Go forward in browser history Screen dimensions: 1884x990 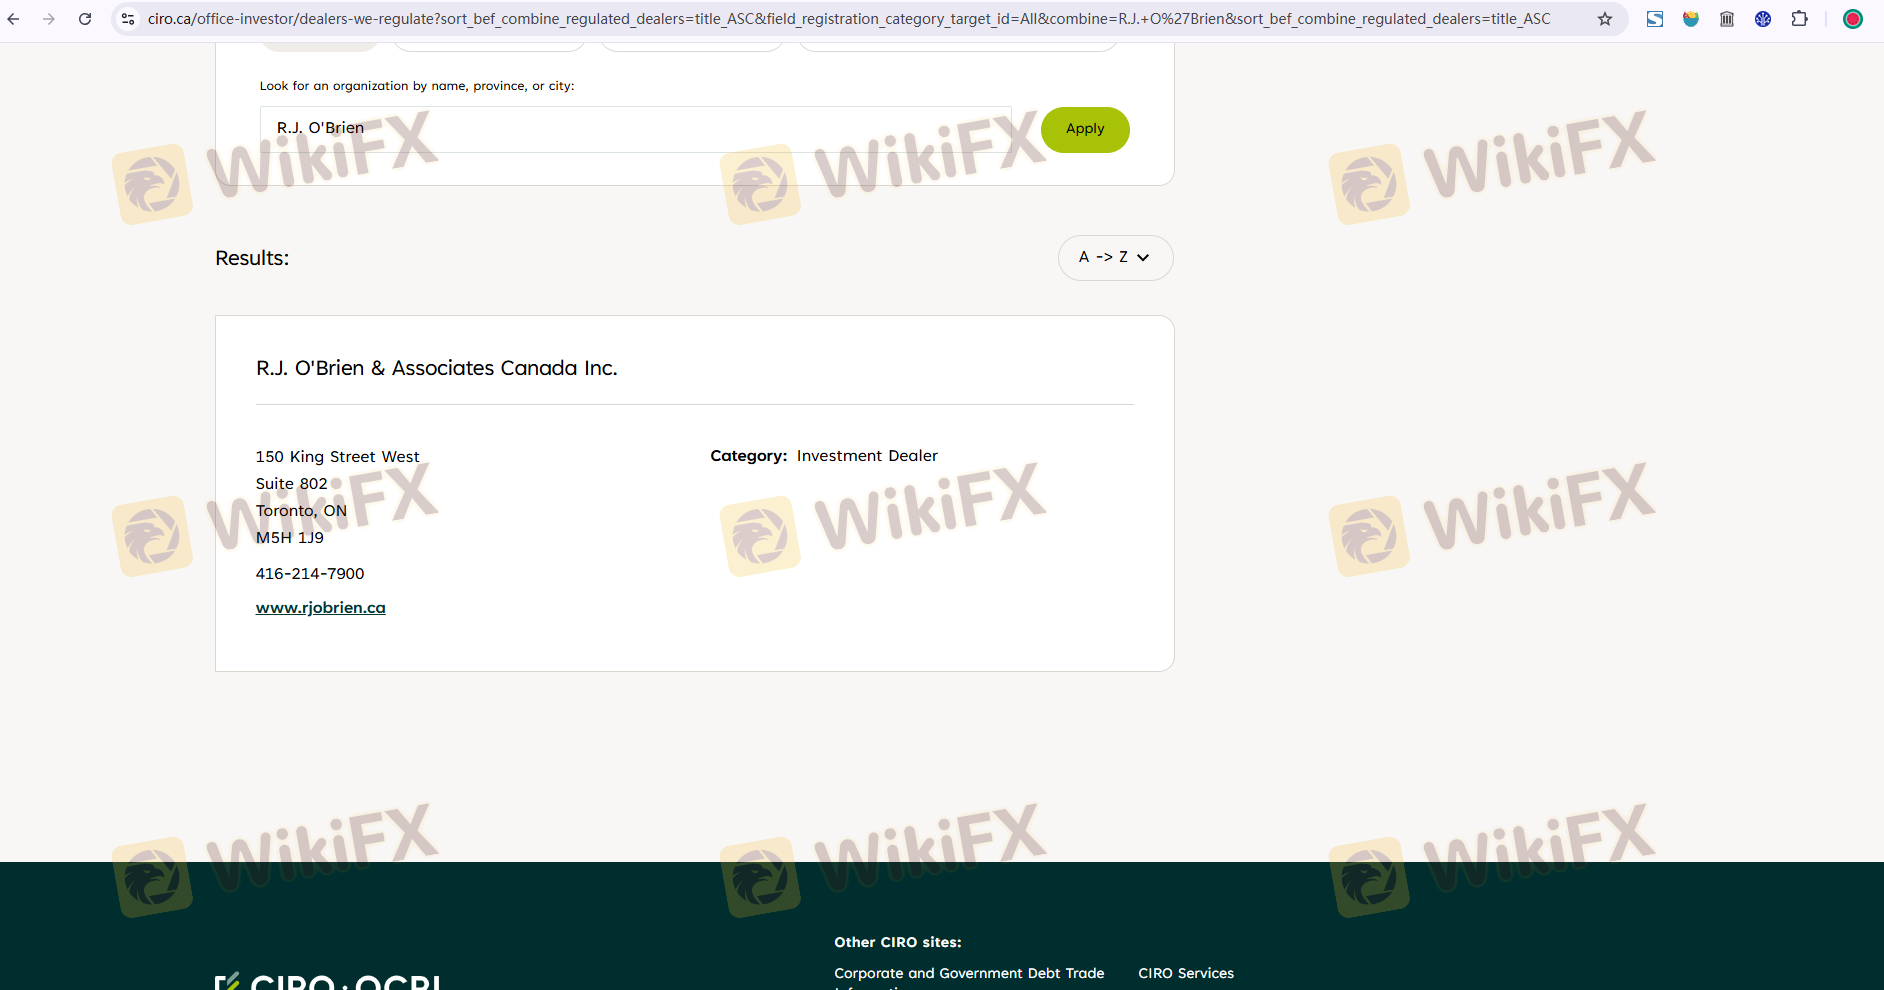point(49,19)
